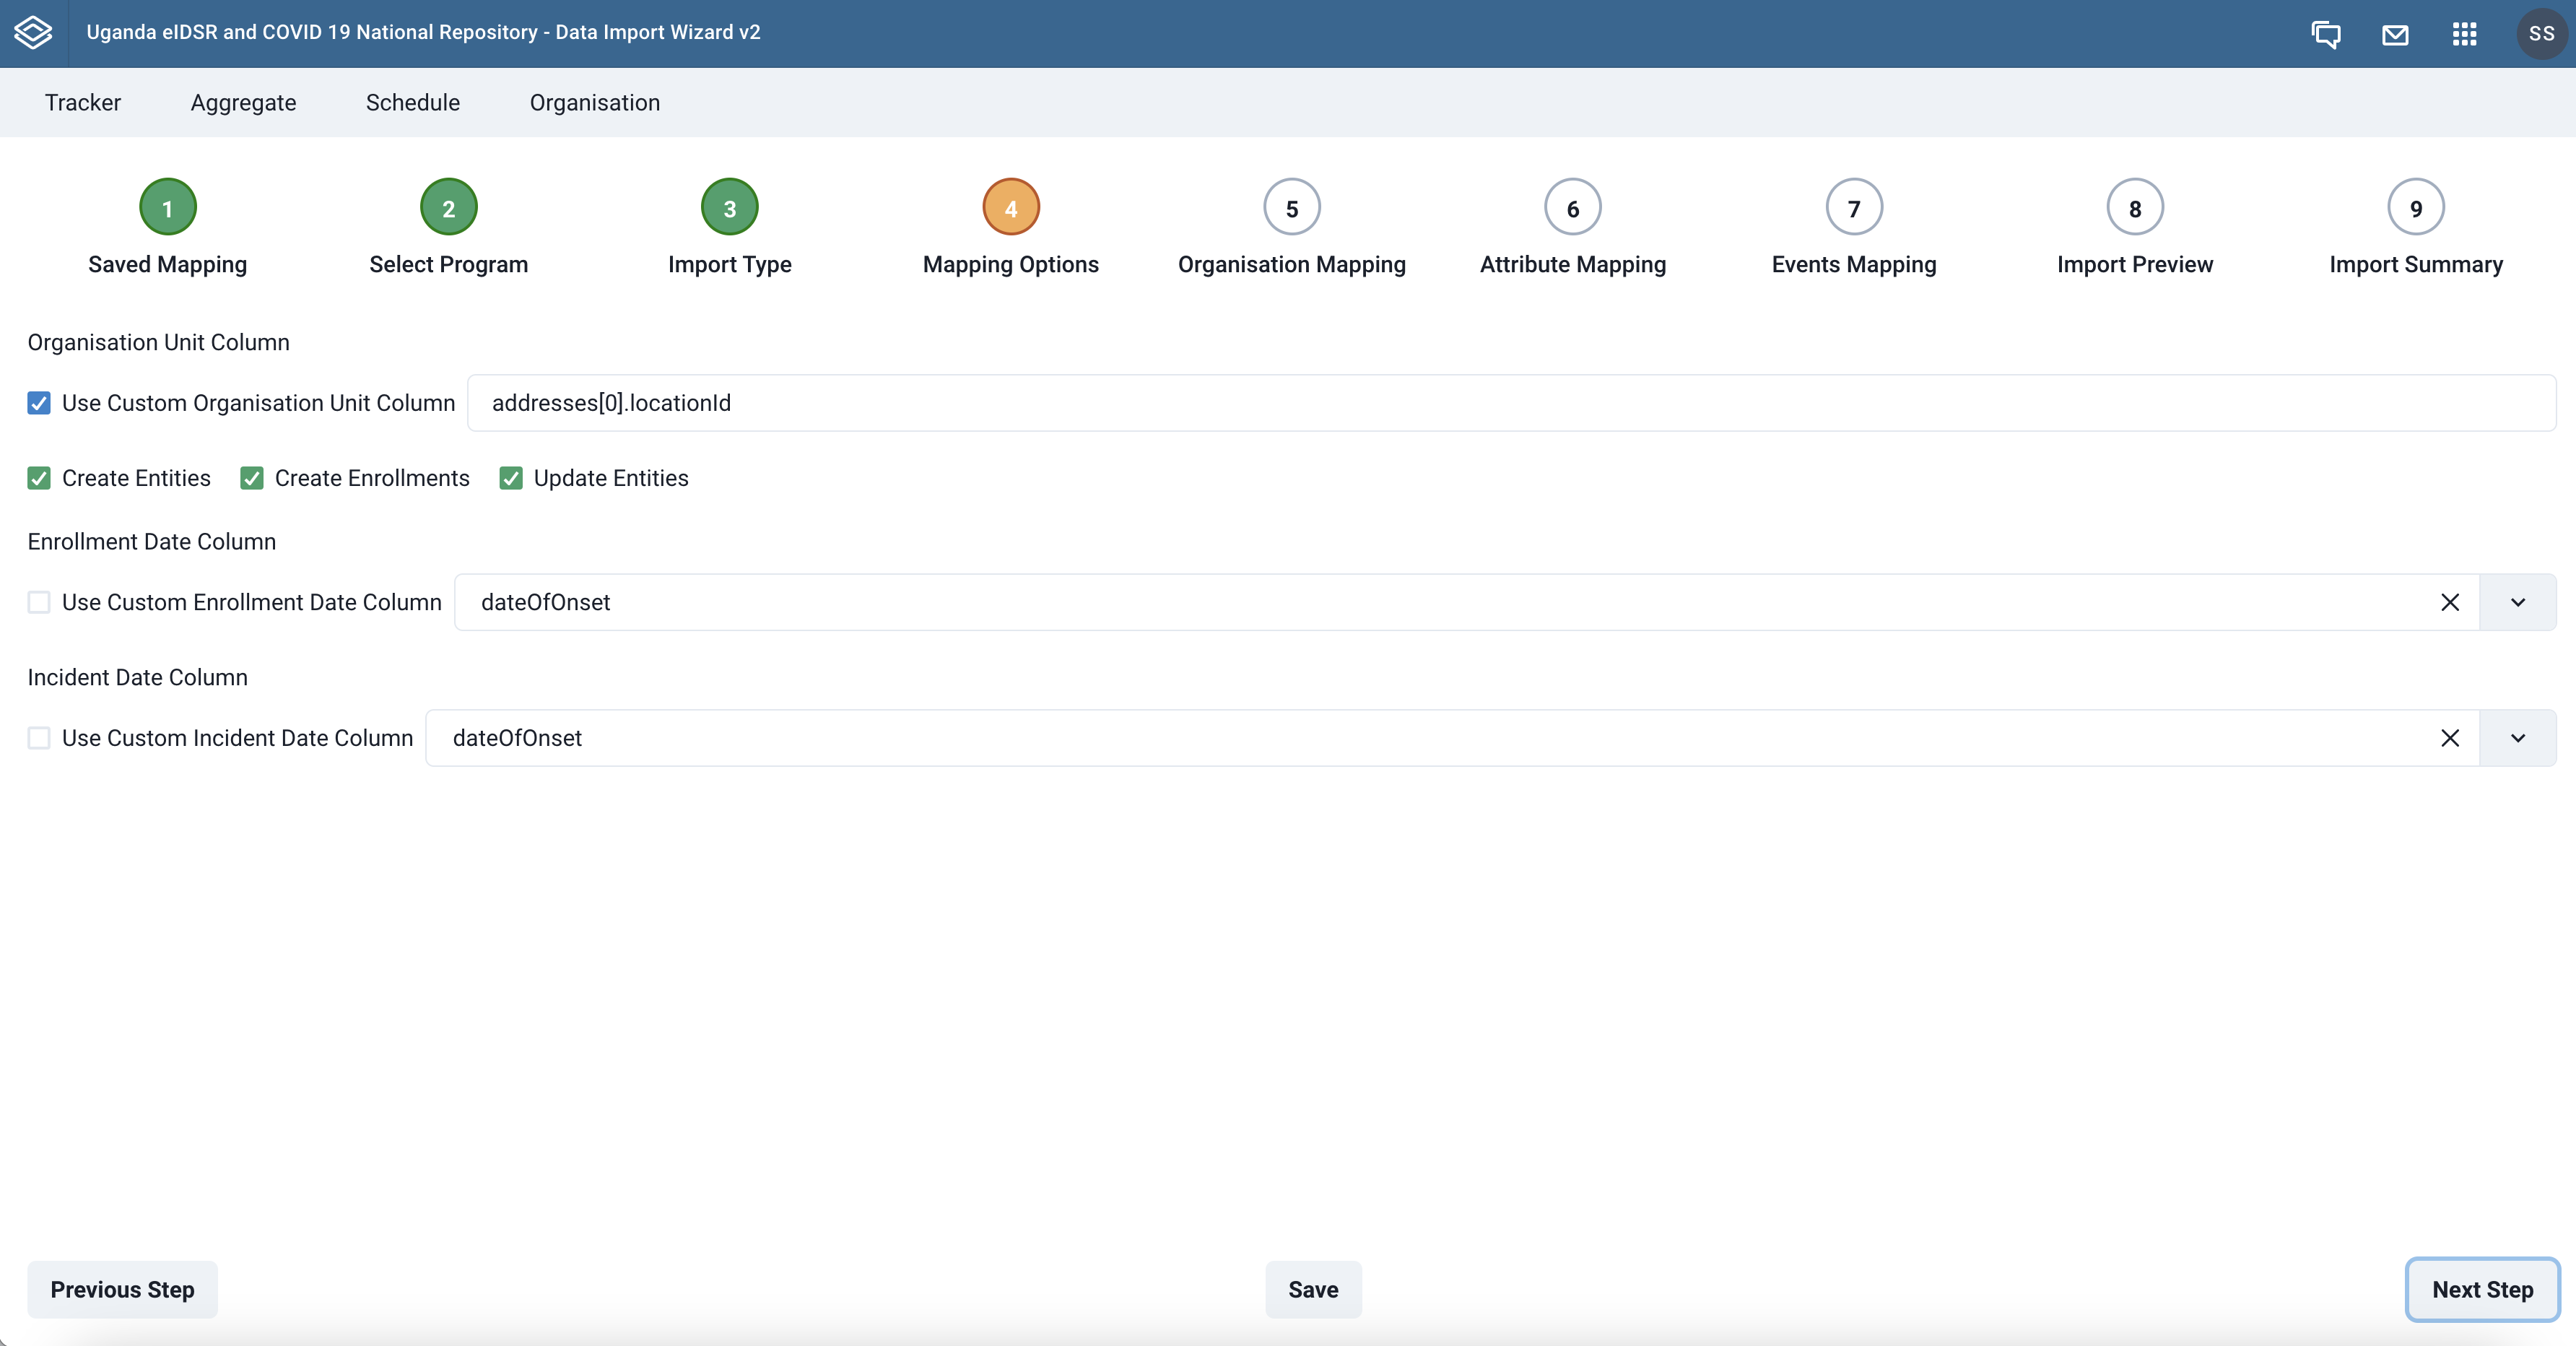Click the Import Summary step icon
Image resolution: width=2576 pixels, height=1346 pixels.
2416,208
